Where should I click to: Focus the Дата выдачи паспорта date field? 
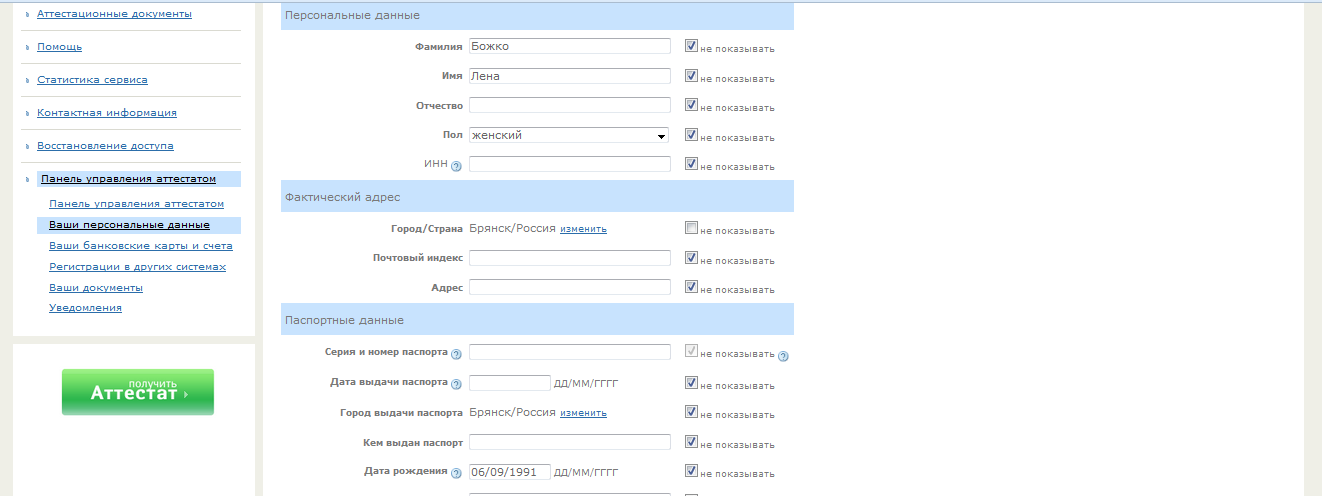coord(510,382)
